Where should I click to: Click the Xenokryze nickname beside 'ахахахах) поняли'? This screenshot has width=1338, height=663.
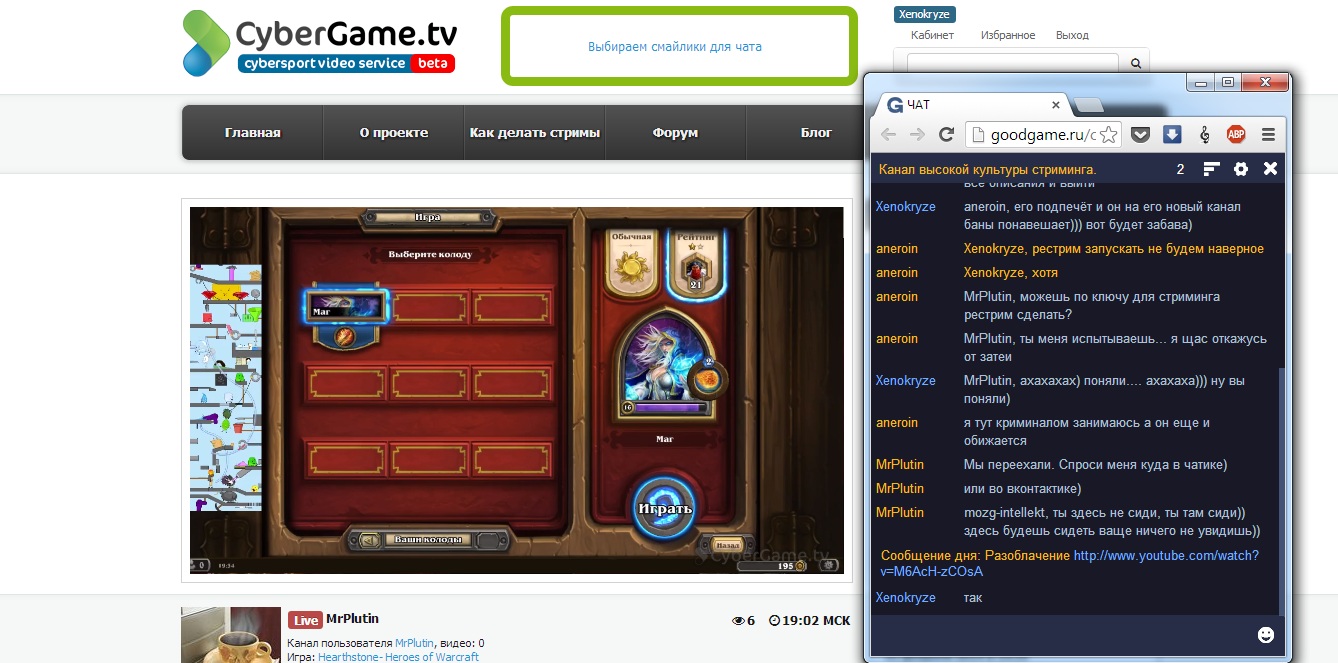pyautogui.click(x=905, y=380)
